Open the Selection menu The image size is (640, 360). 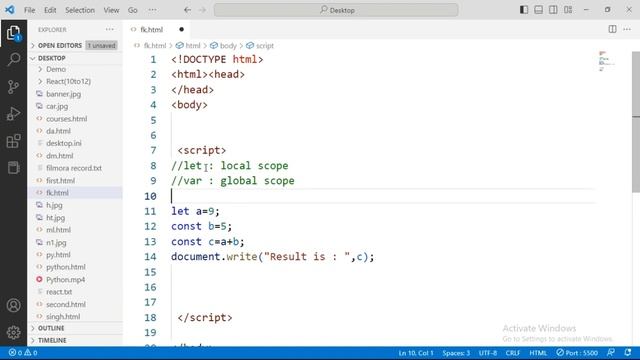pos(80,10)
